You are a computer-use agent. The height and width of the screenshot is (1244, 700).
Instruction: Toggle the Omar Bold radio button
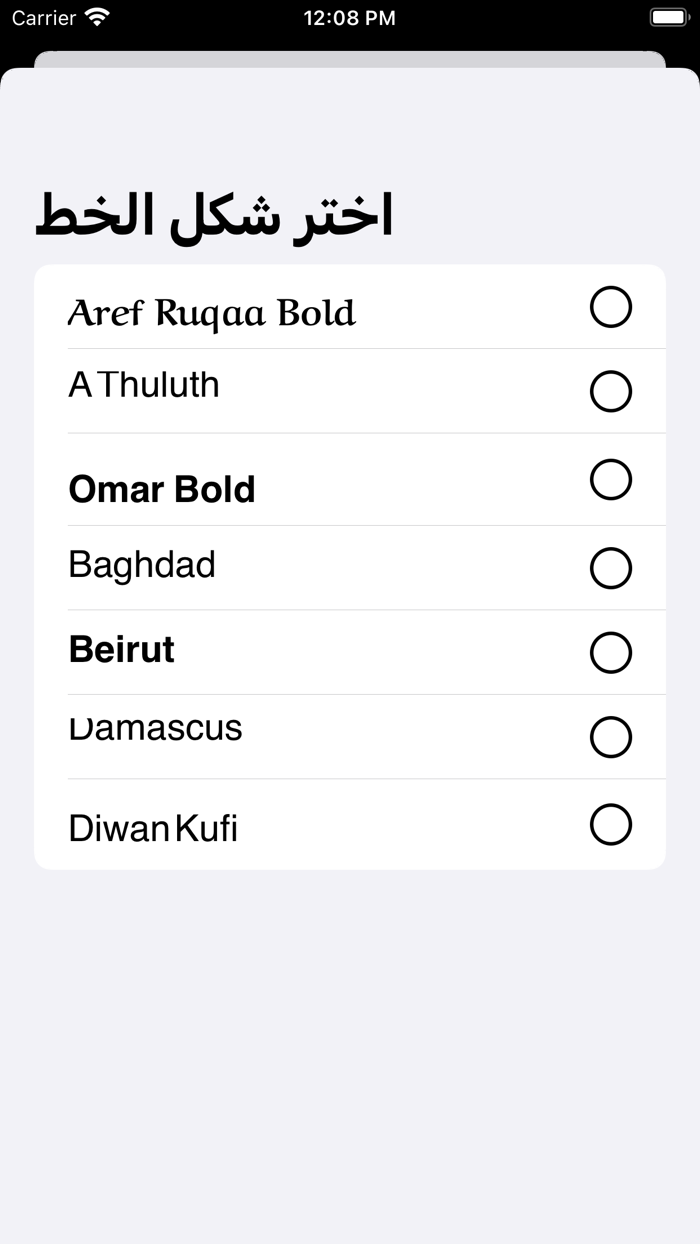[x=611, y=479]
